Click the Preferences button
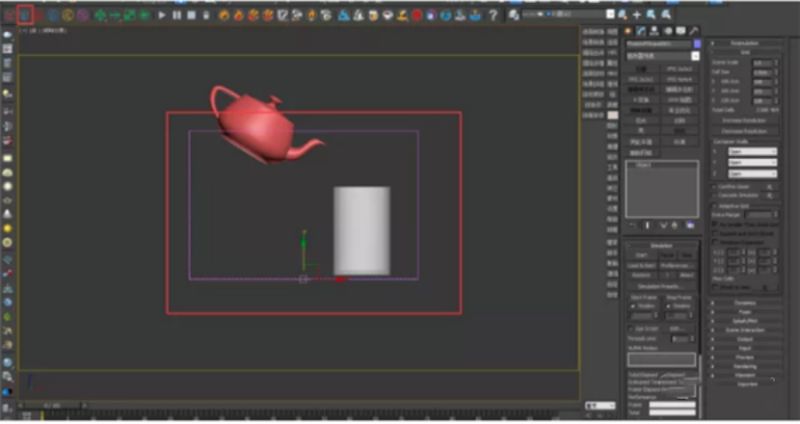This screenshot has height=424, width=800. pyautogui.click(x=677, y=266)
